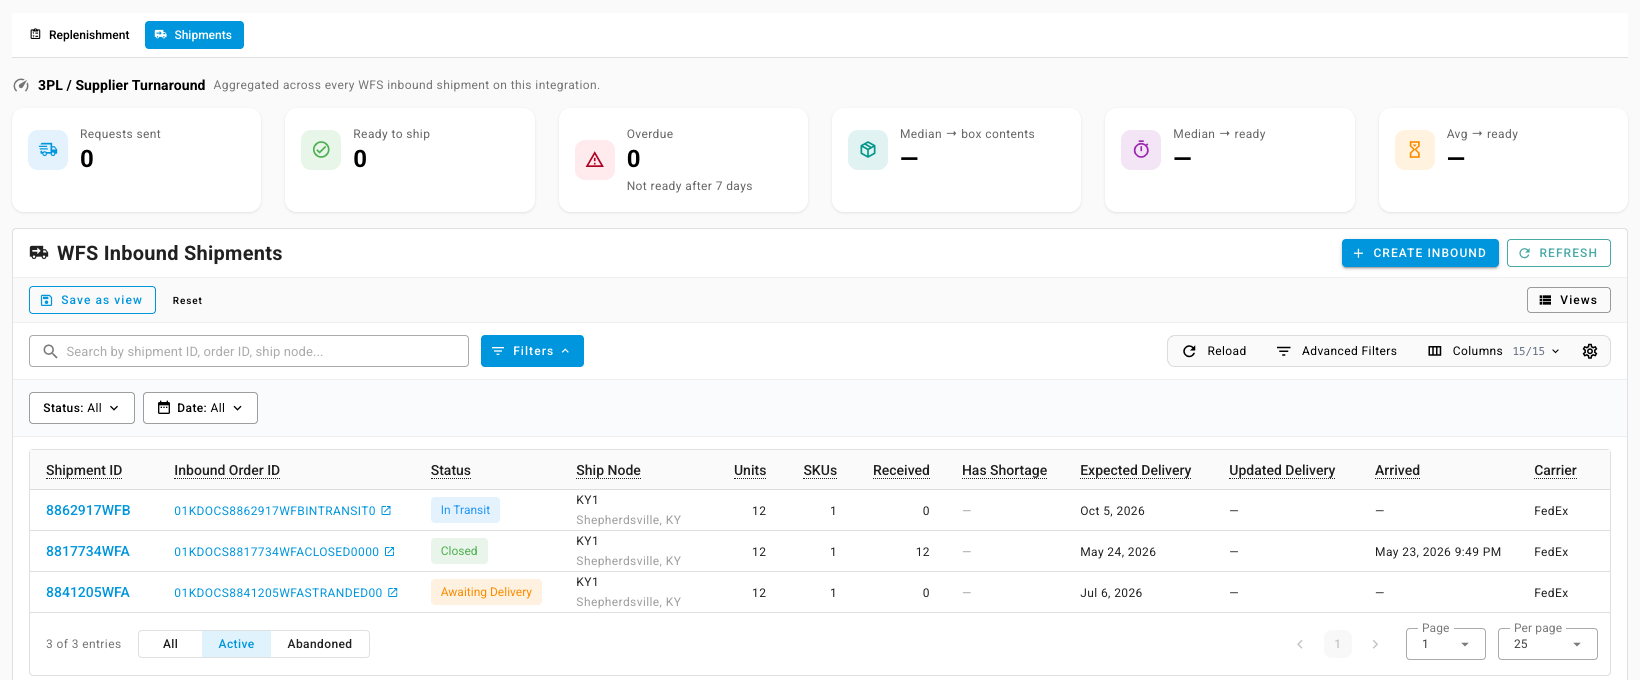Screen dimensions: 1640x680
Task: Click the Requests sent truck icon
Action: [x=48, y=150]
